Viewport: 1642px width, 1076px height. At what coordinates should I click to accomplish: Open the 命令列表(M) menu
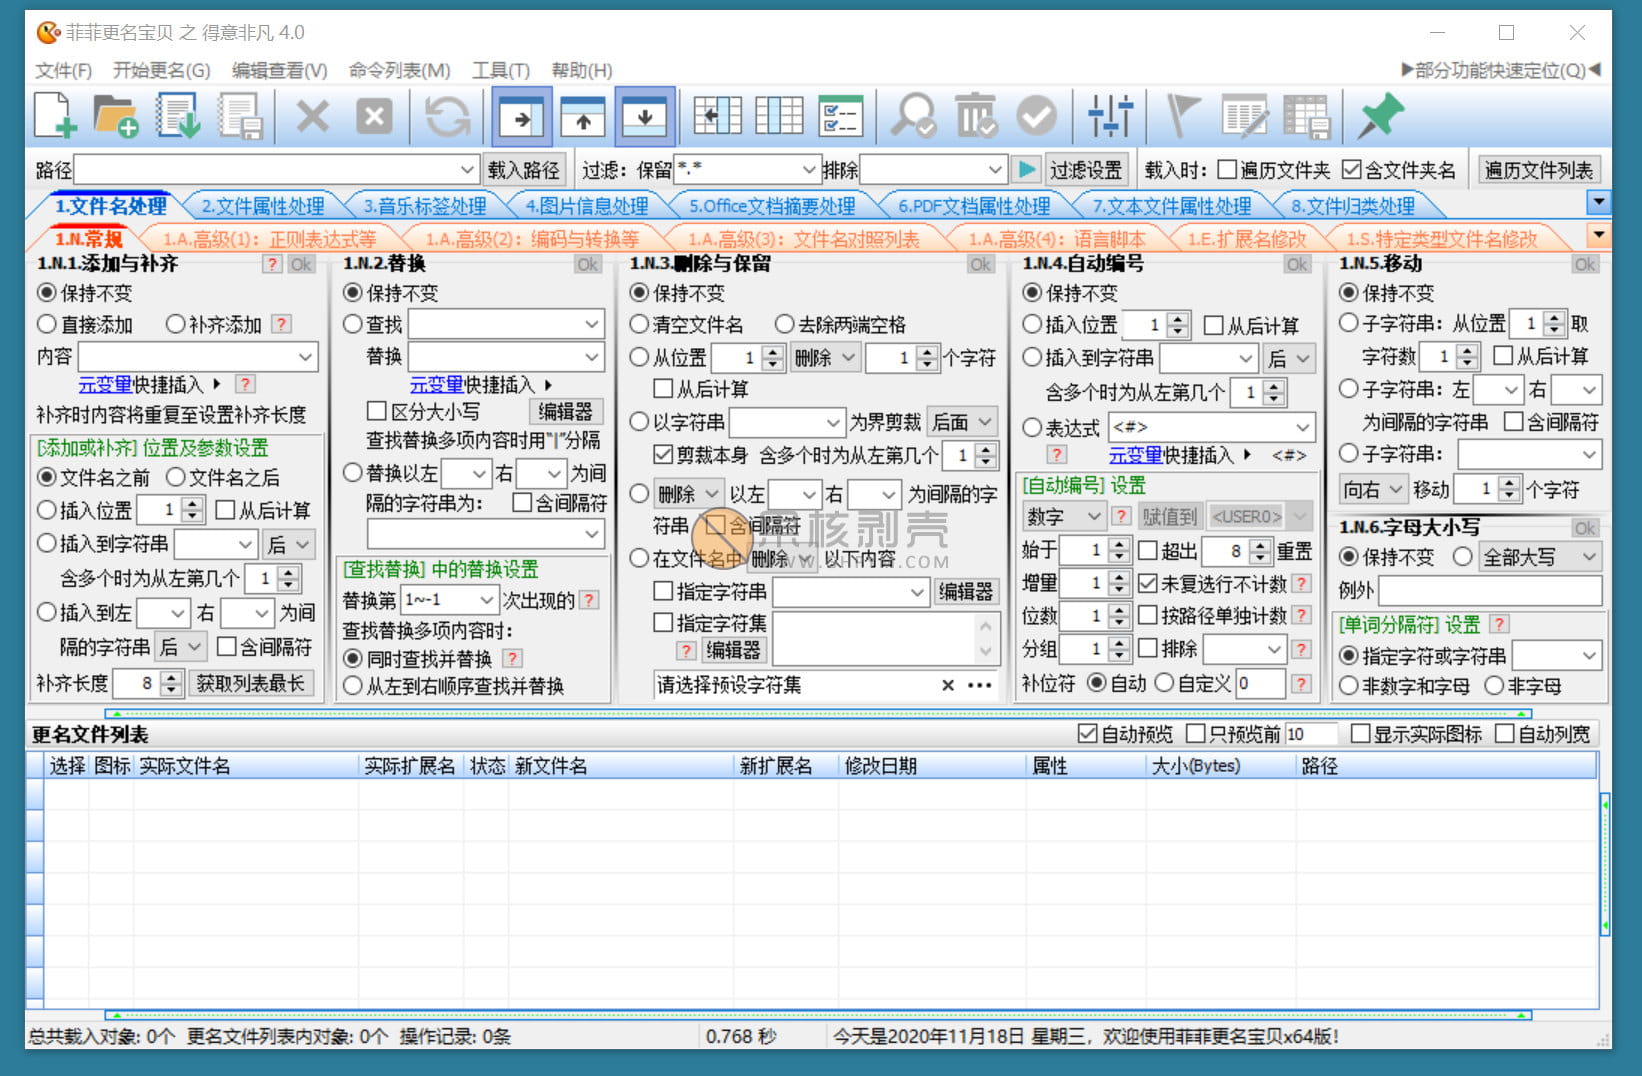tap(399, 70)
